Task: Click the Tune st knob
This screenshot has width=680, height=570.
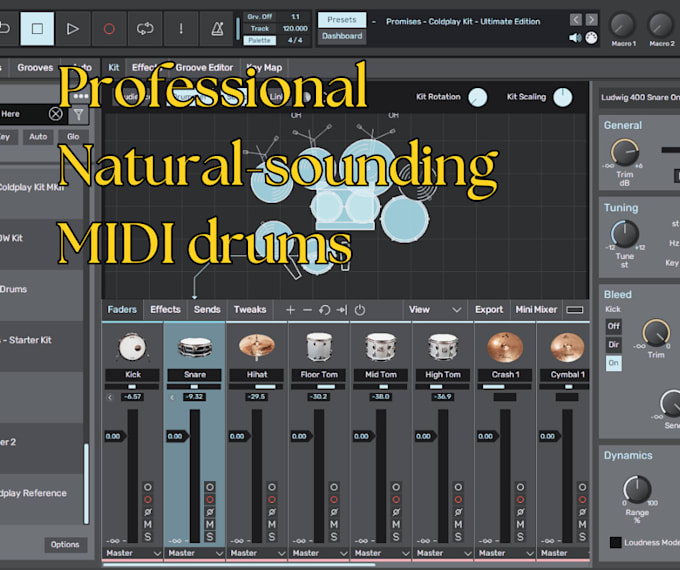Action: (x=625, y=234)
